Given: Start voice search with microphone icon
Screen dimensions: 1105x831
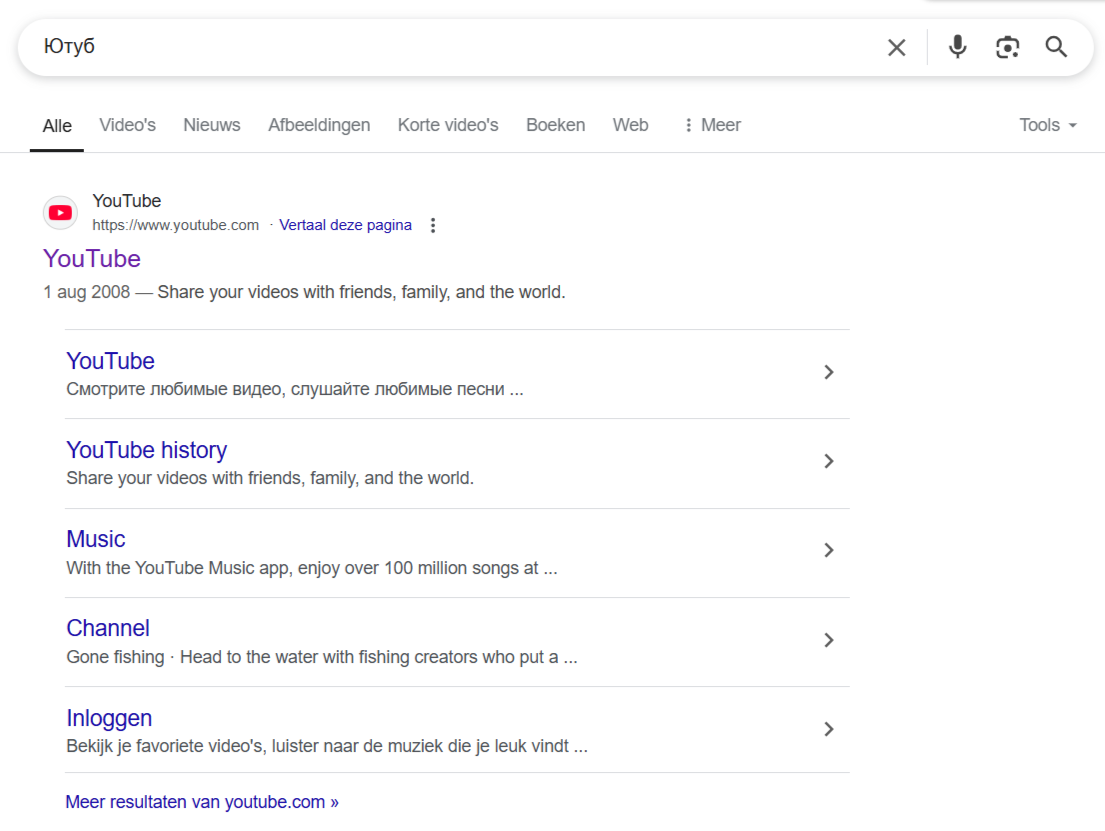Looking at the screenshot, I should point(957,47).
